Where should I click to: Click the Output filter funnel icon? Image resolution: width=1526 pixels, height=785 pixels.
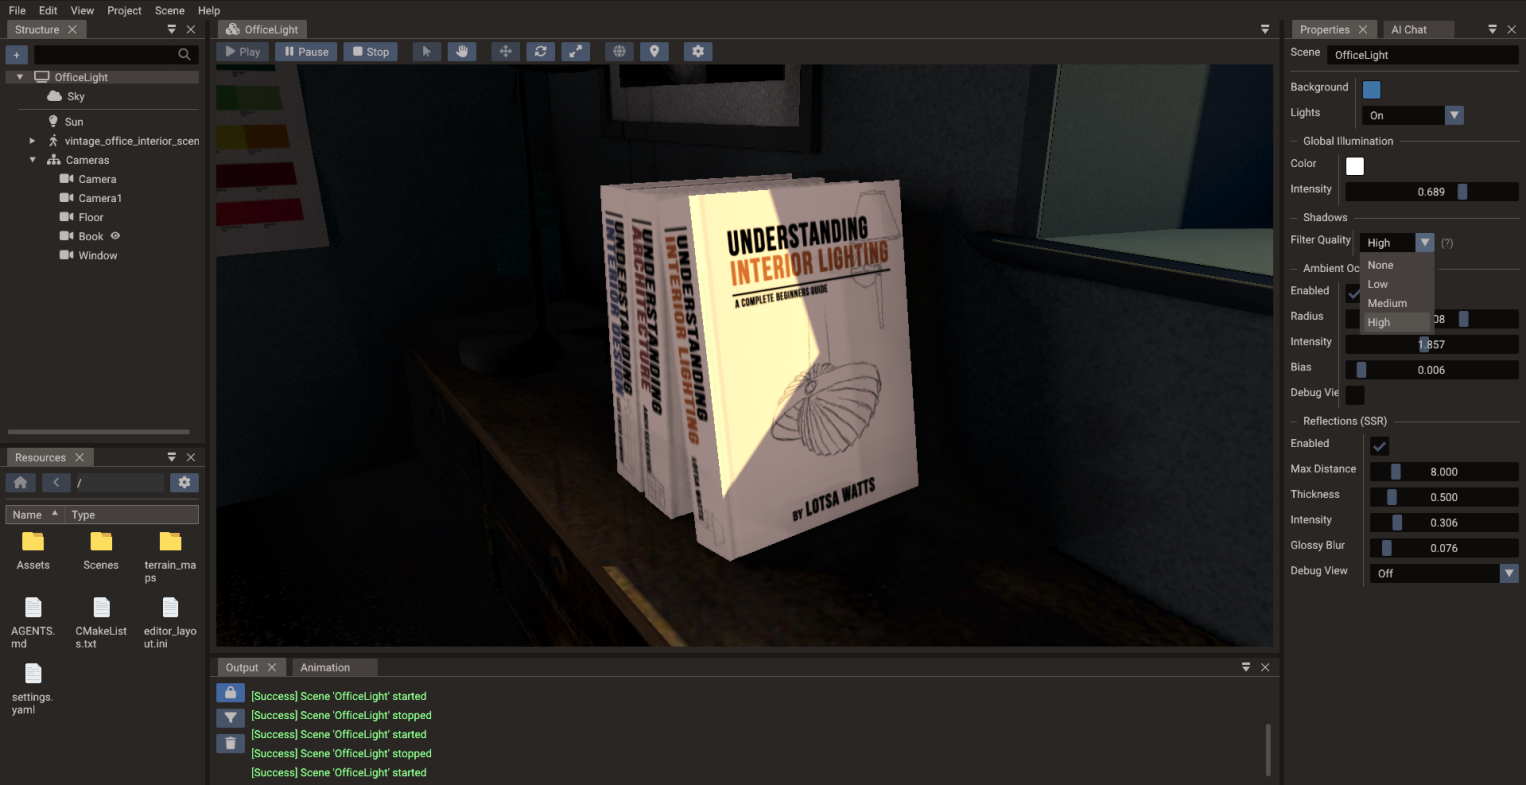[230, 718]
